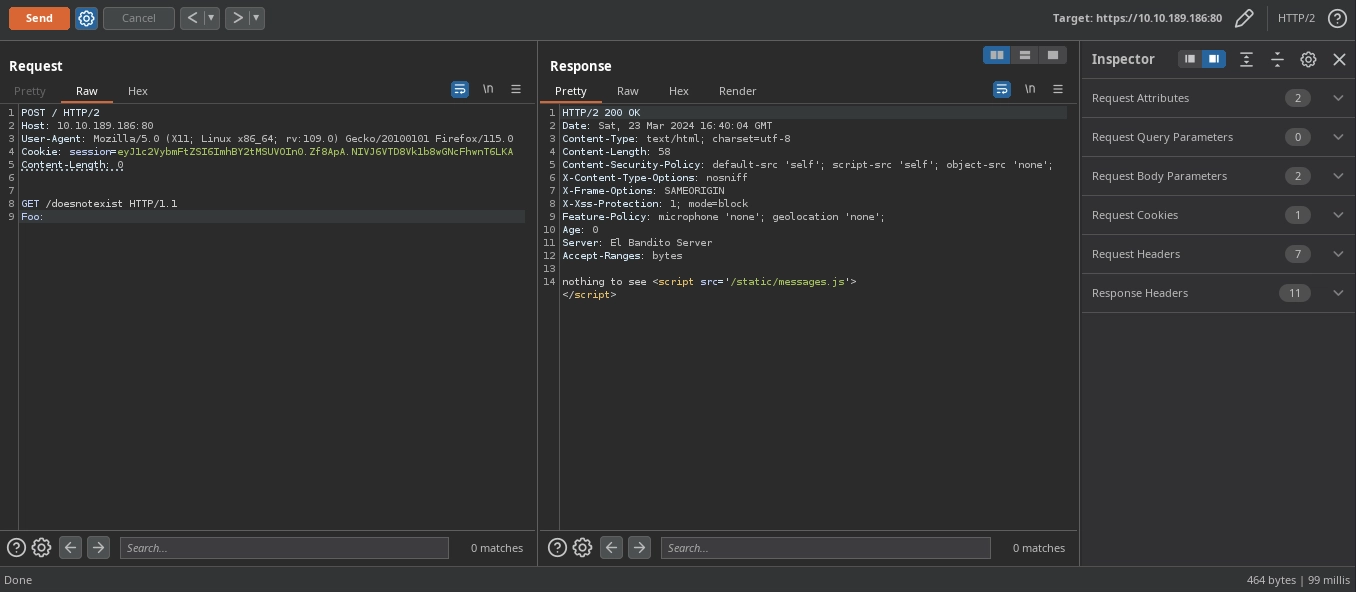Screen dimensions: 1356x592
Task: Open the Request search settings gear
Action: (x=41, y=547)
